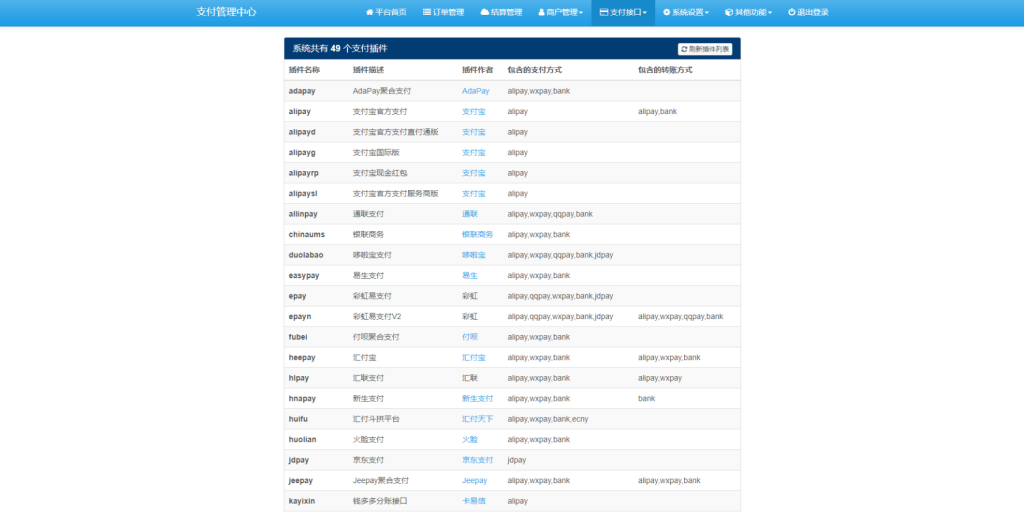Viewport: 1024px width, 520px height.
Task: Open the AdaPay author link
Action: point(475,91)
